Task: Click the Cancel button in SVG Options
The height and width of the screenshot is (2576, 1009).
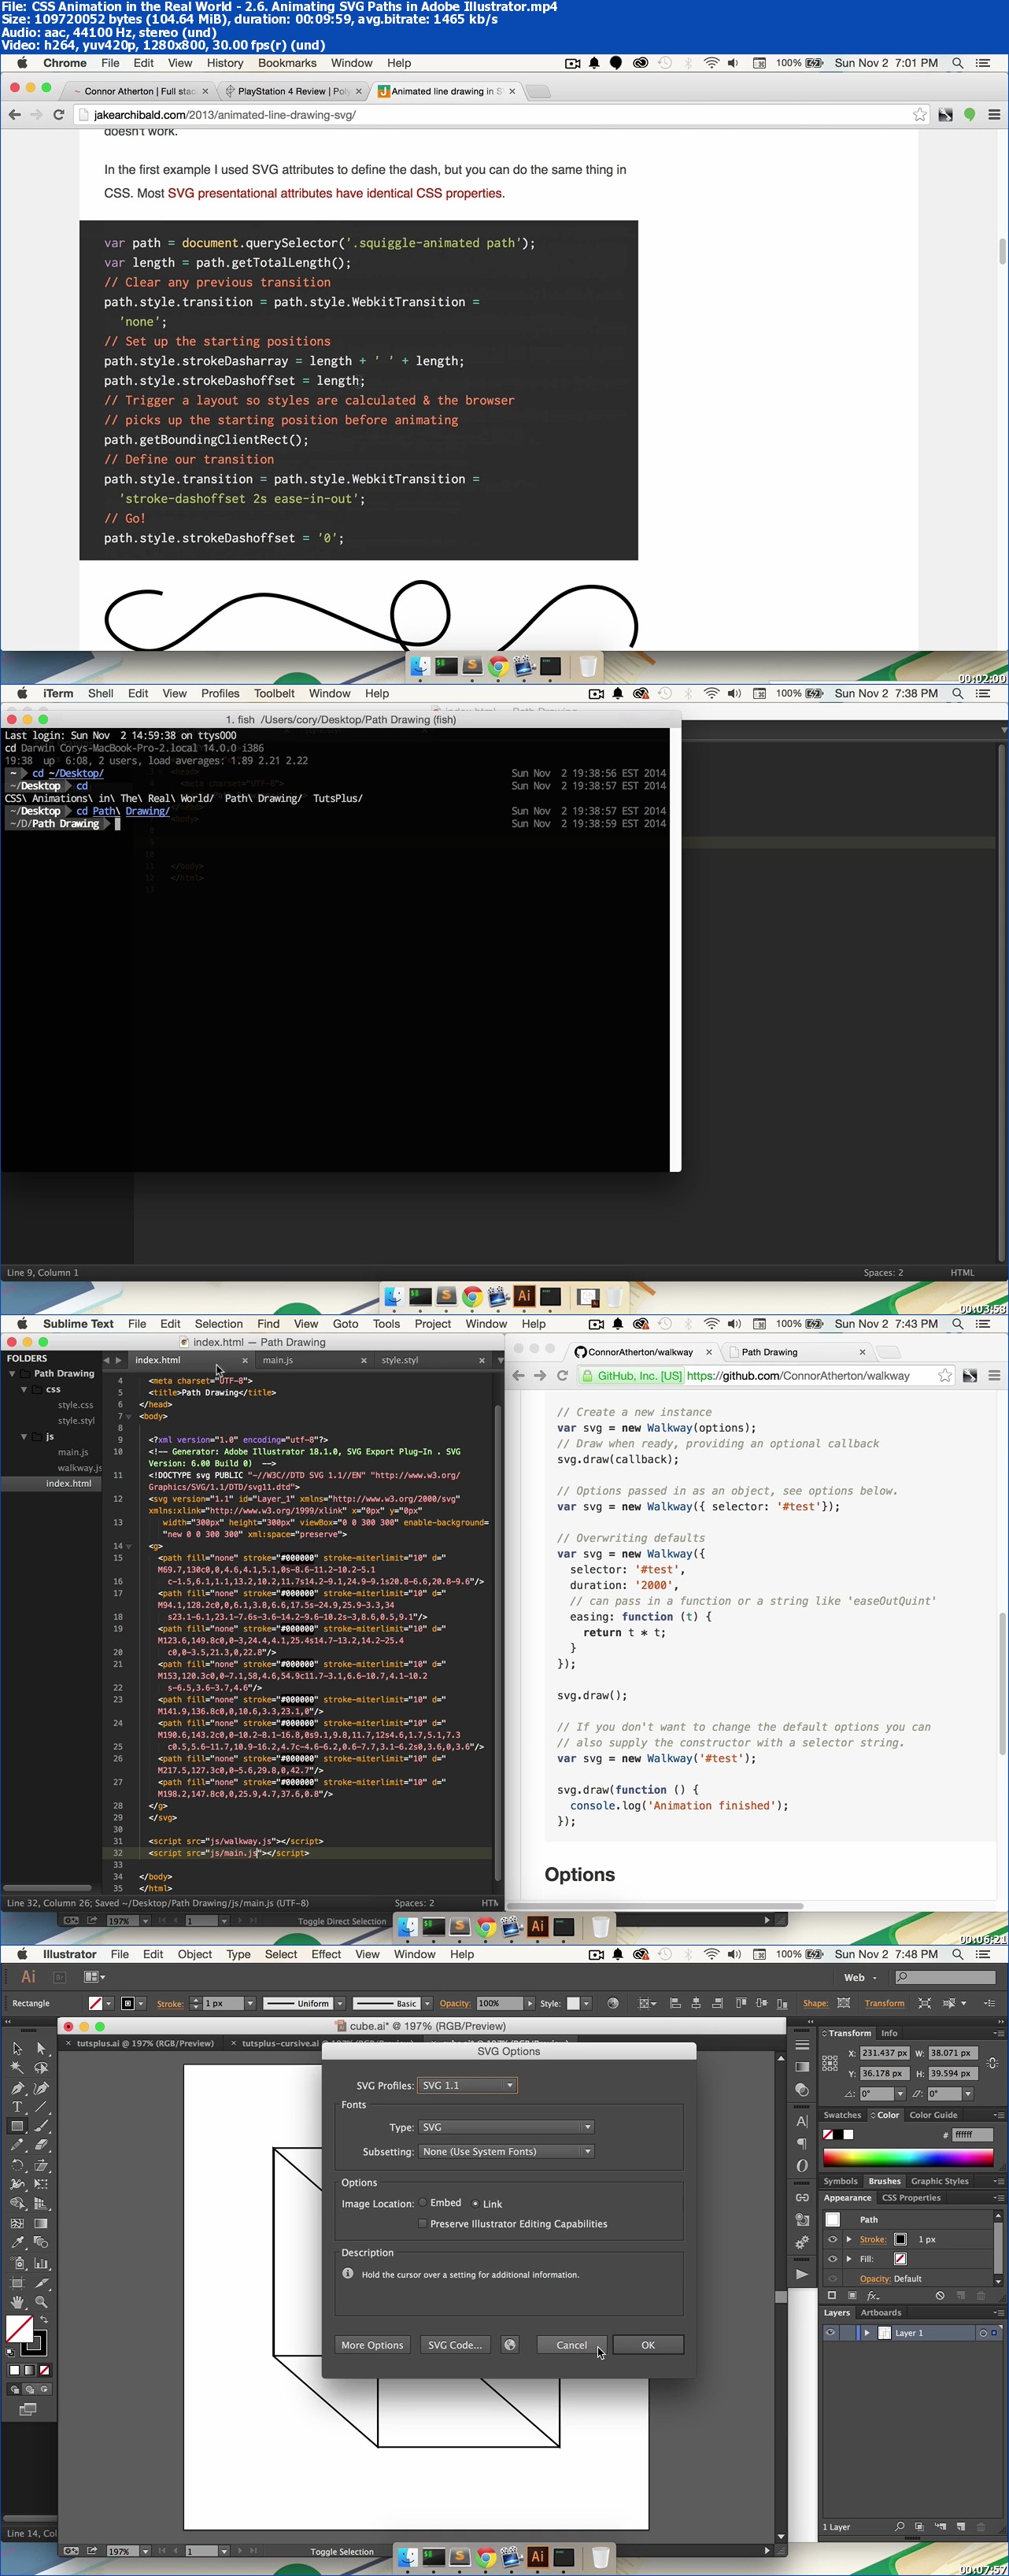Action: [571, 2344]
